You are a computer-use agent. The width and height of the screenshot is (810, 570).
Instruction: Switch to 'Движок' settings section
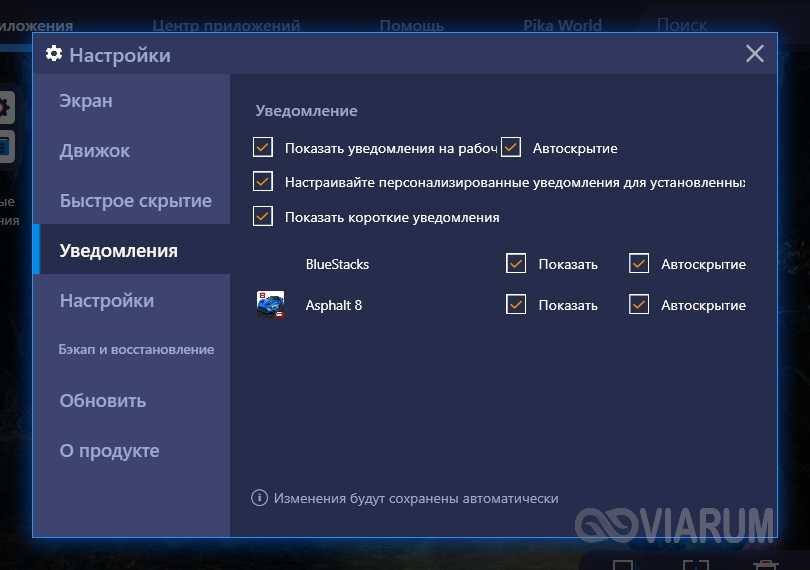95,151
